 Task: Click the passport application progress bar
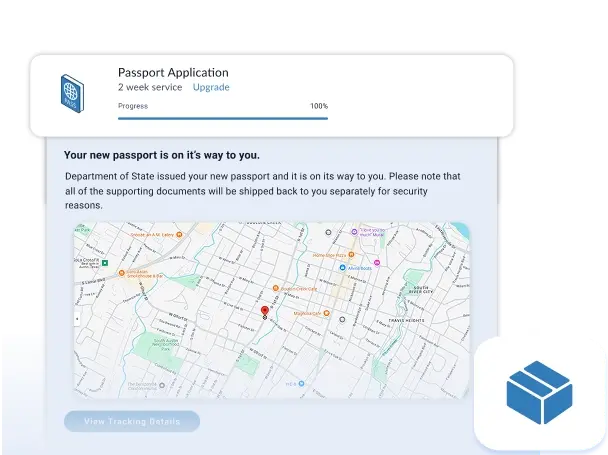pos(222,118)
